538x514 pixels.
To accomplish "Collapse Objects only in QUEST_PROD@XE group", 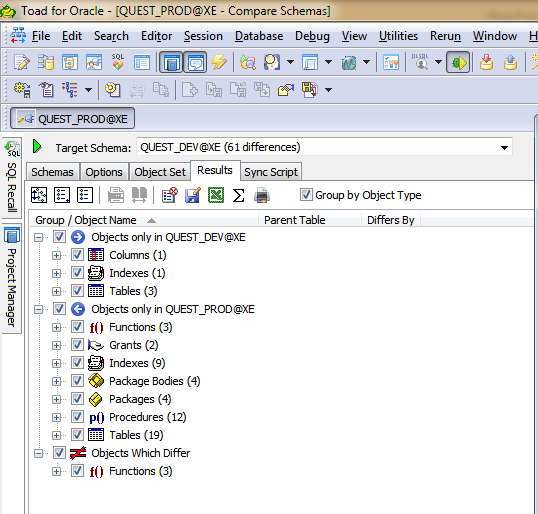I will coord(39,309).
